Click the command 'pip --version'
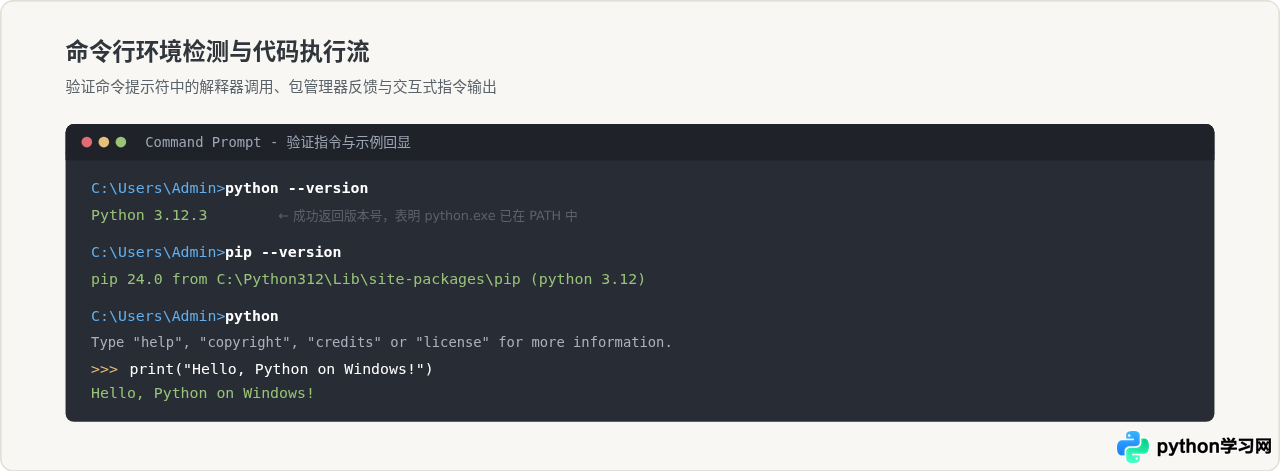This screenshot has width=1280, height=472. (x=283, y=252)
